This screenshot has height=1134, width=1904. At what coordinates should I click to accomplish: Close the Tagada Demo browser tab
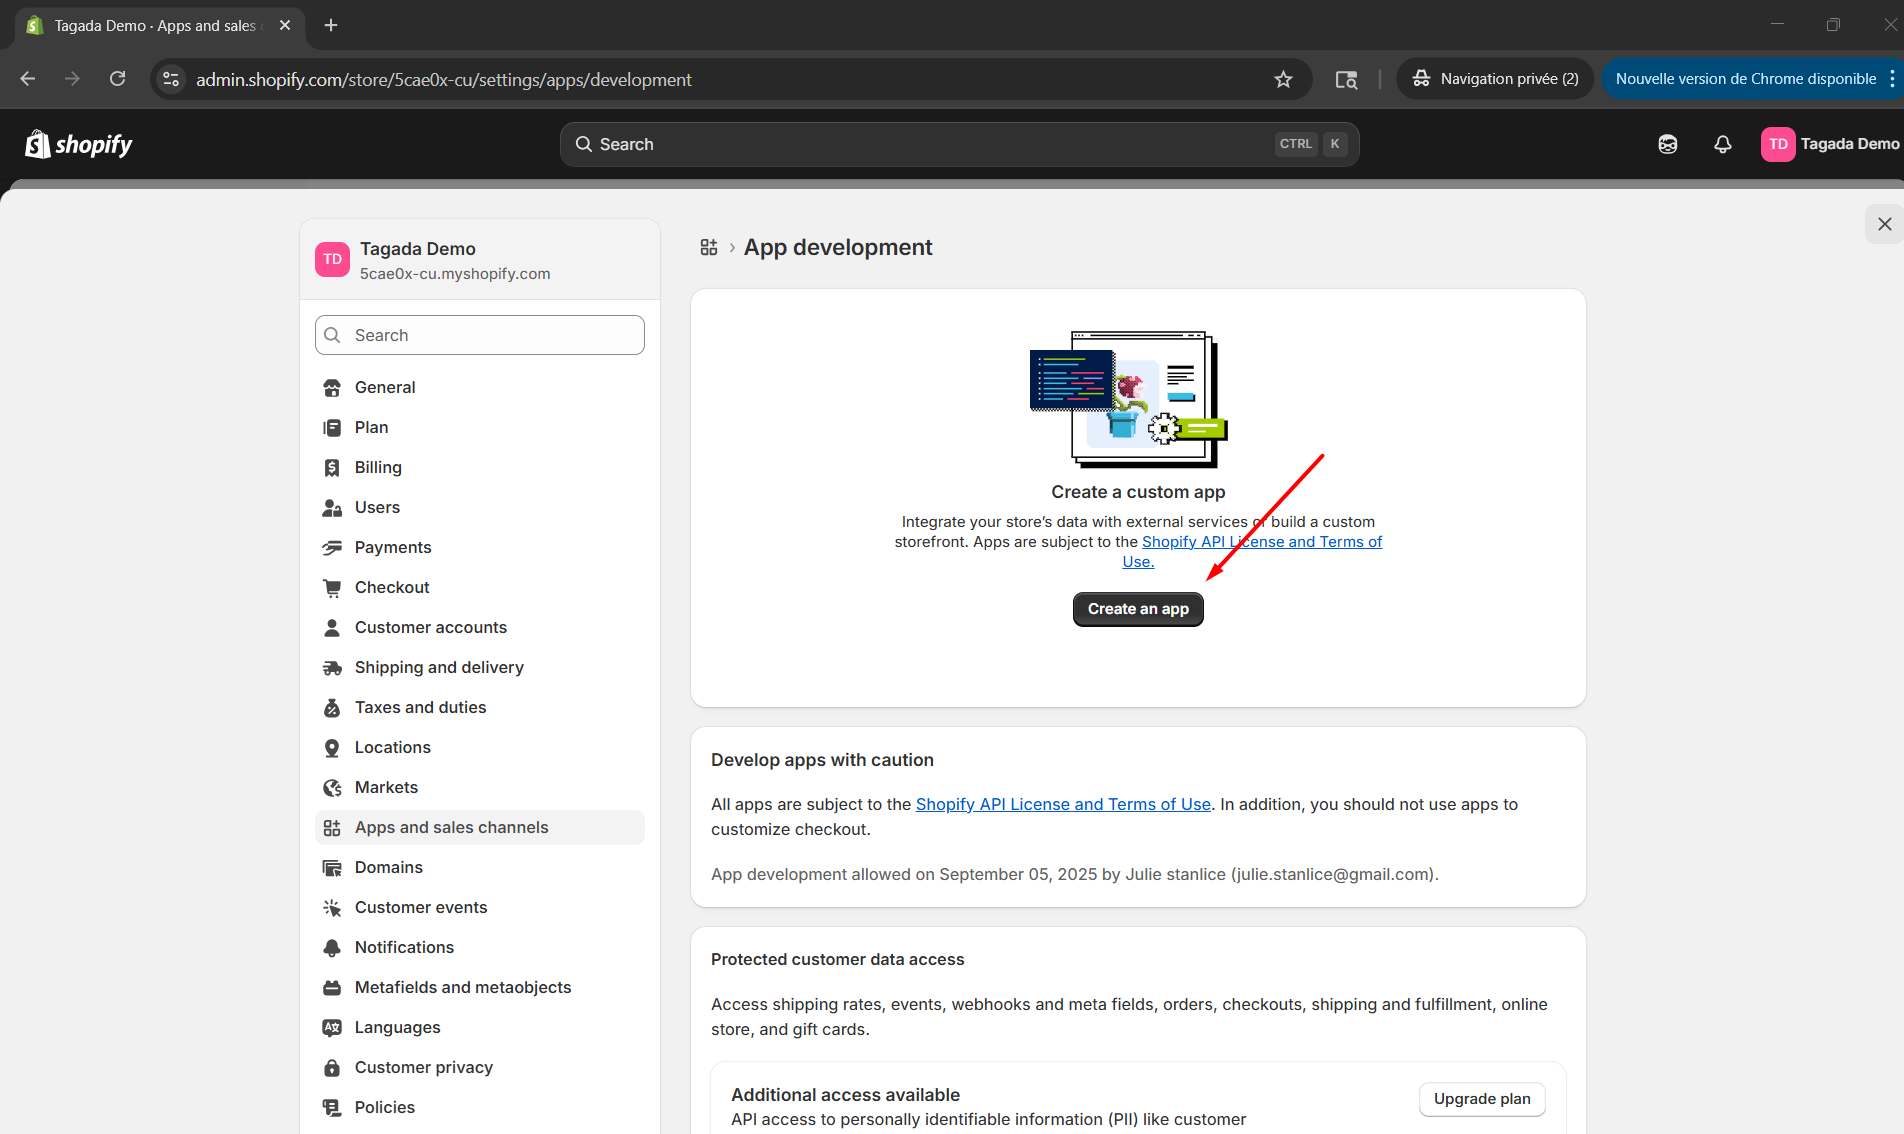pyautogui.click(x=285, y=25)
